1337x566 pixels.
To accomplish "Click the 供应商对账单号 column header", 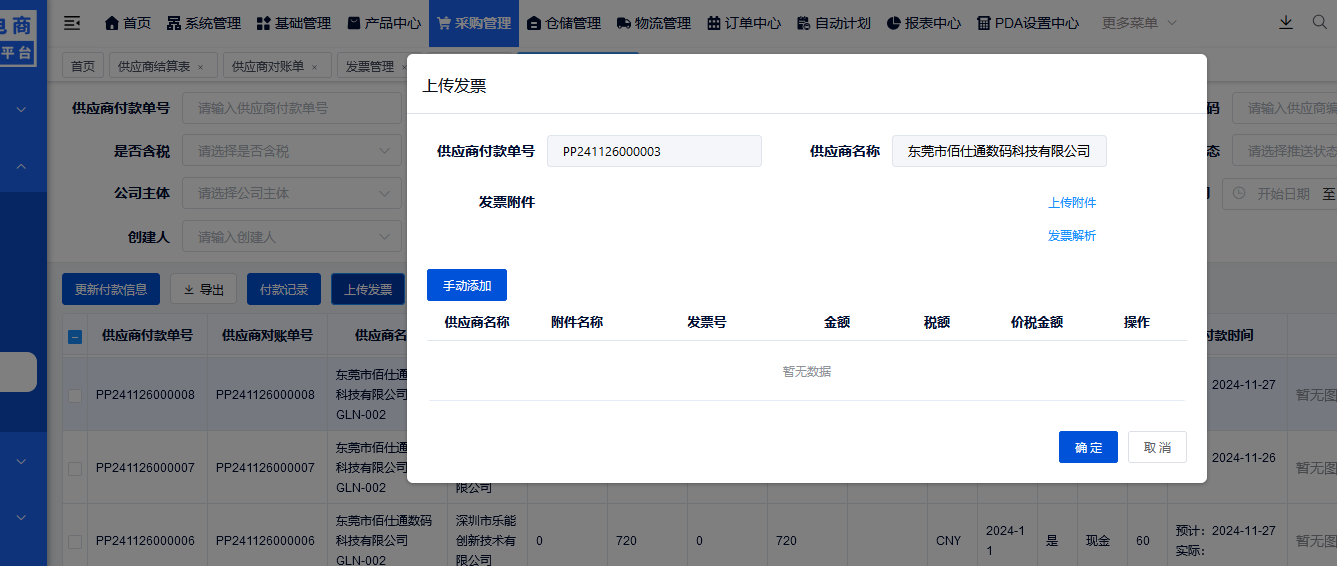I will click(267, 336).
